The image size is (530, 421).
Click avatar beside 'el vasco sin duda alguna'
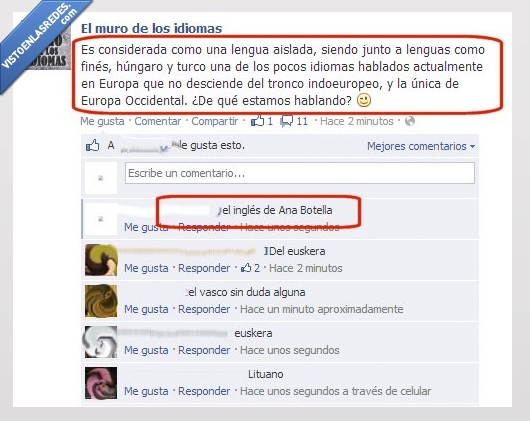point(101,301)
